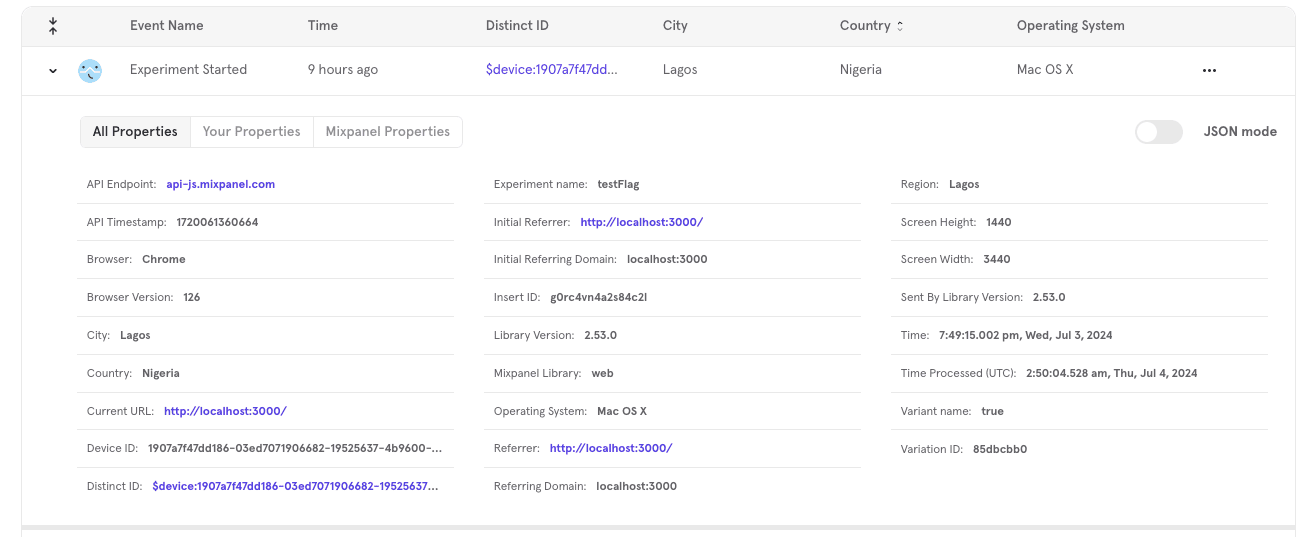Click Variant name value true
Viewport: 1316px width, 537px height.
pyautogui.click(x=992, y=411)
